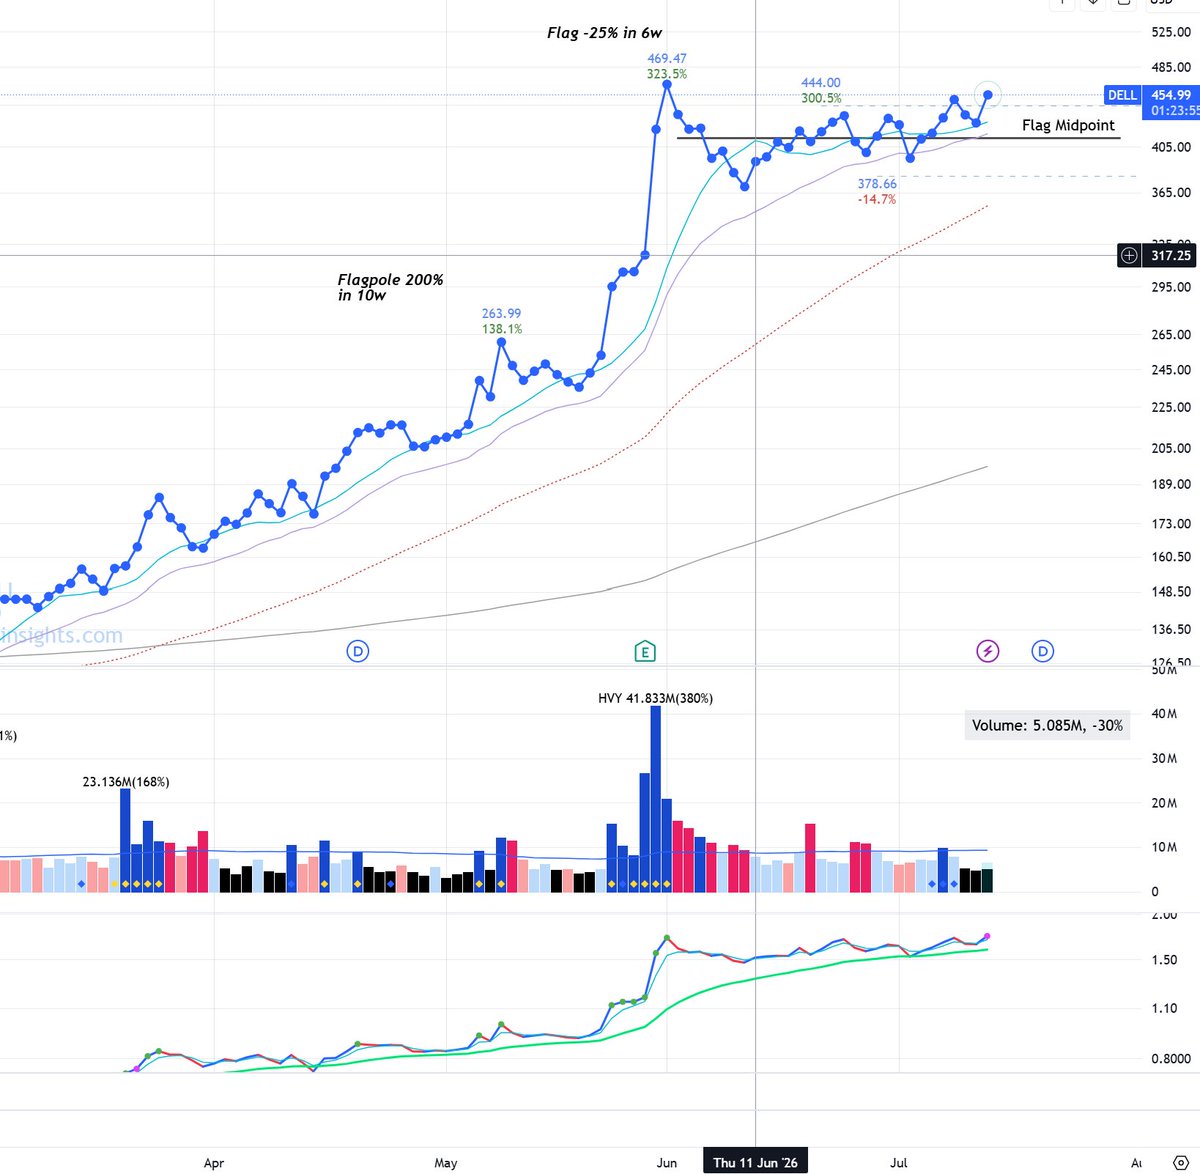The height and width of the screenshot is (1174, 1200).
Task: Click the 'Thu 11 Jun '26' date label
Action: coord(755,1163)
